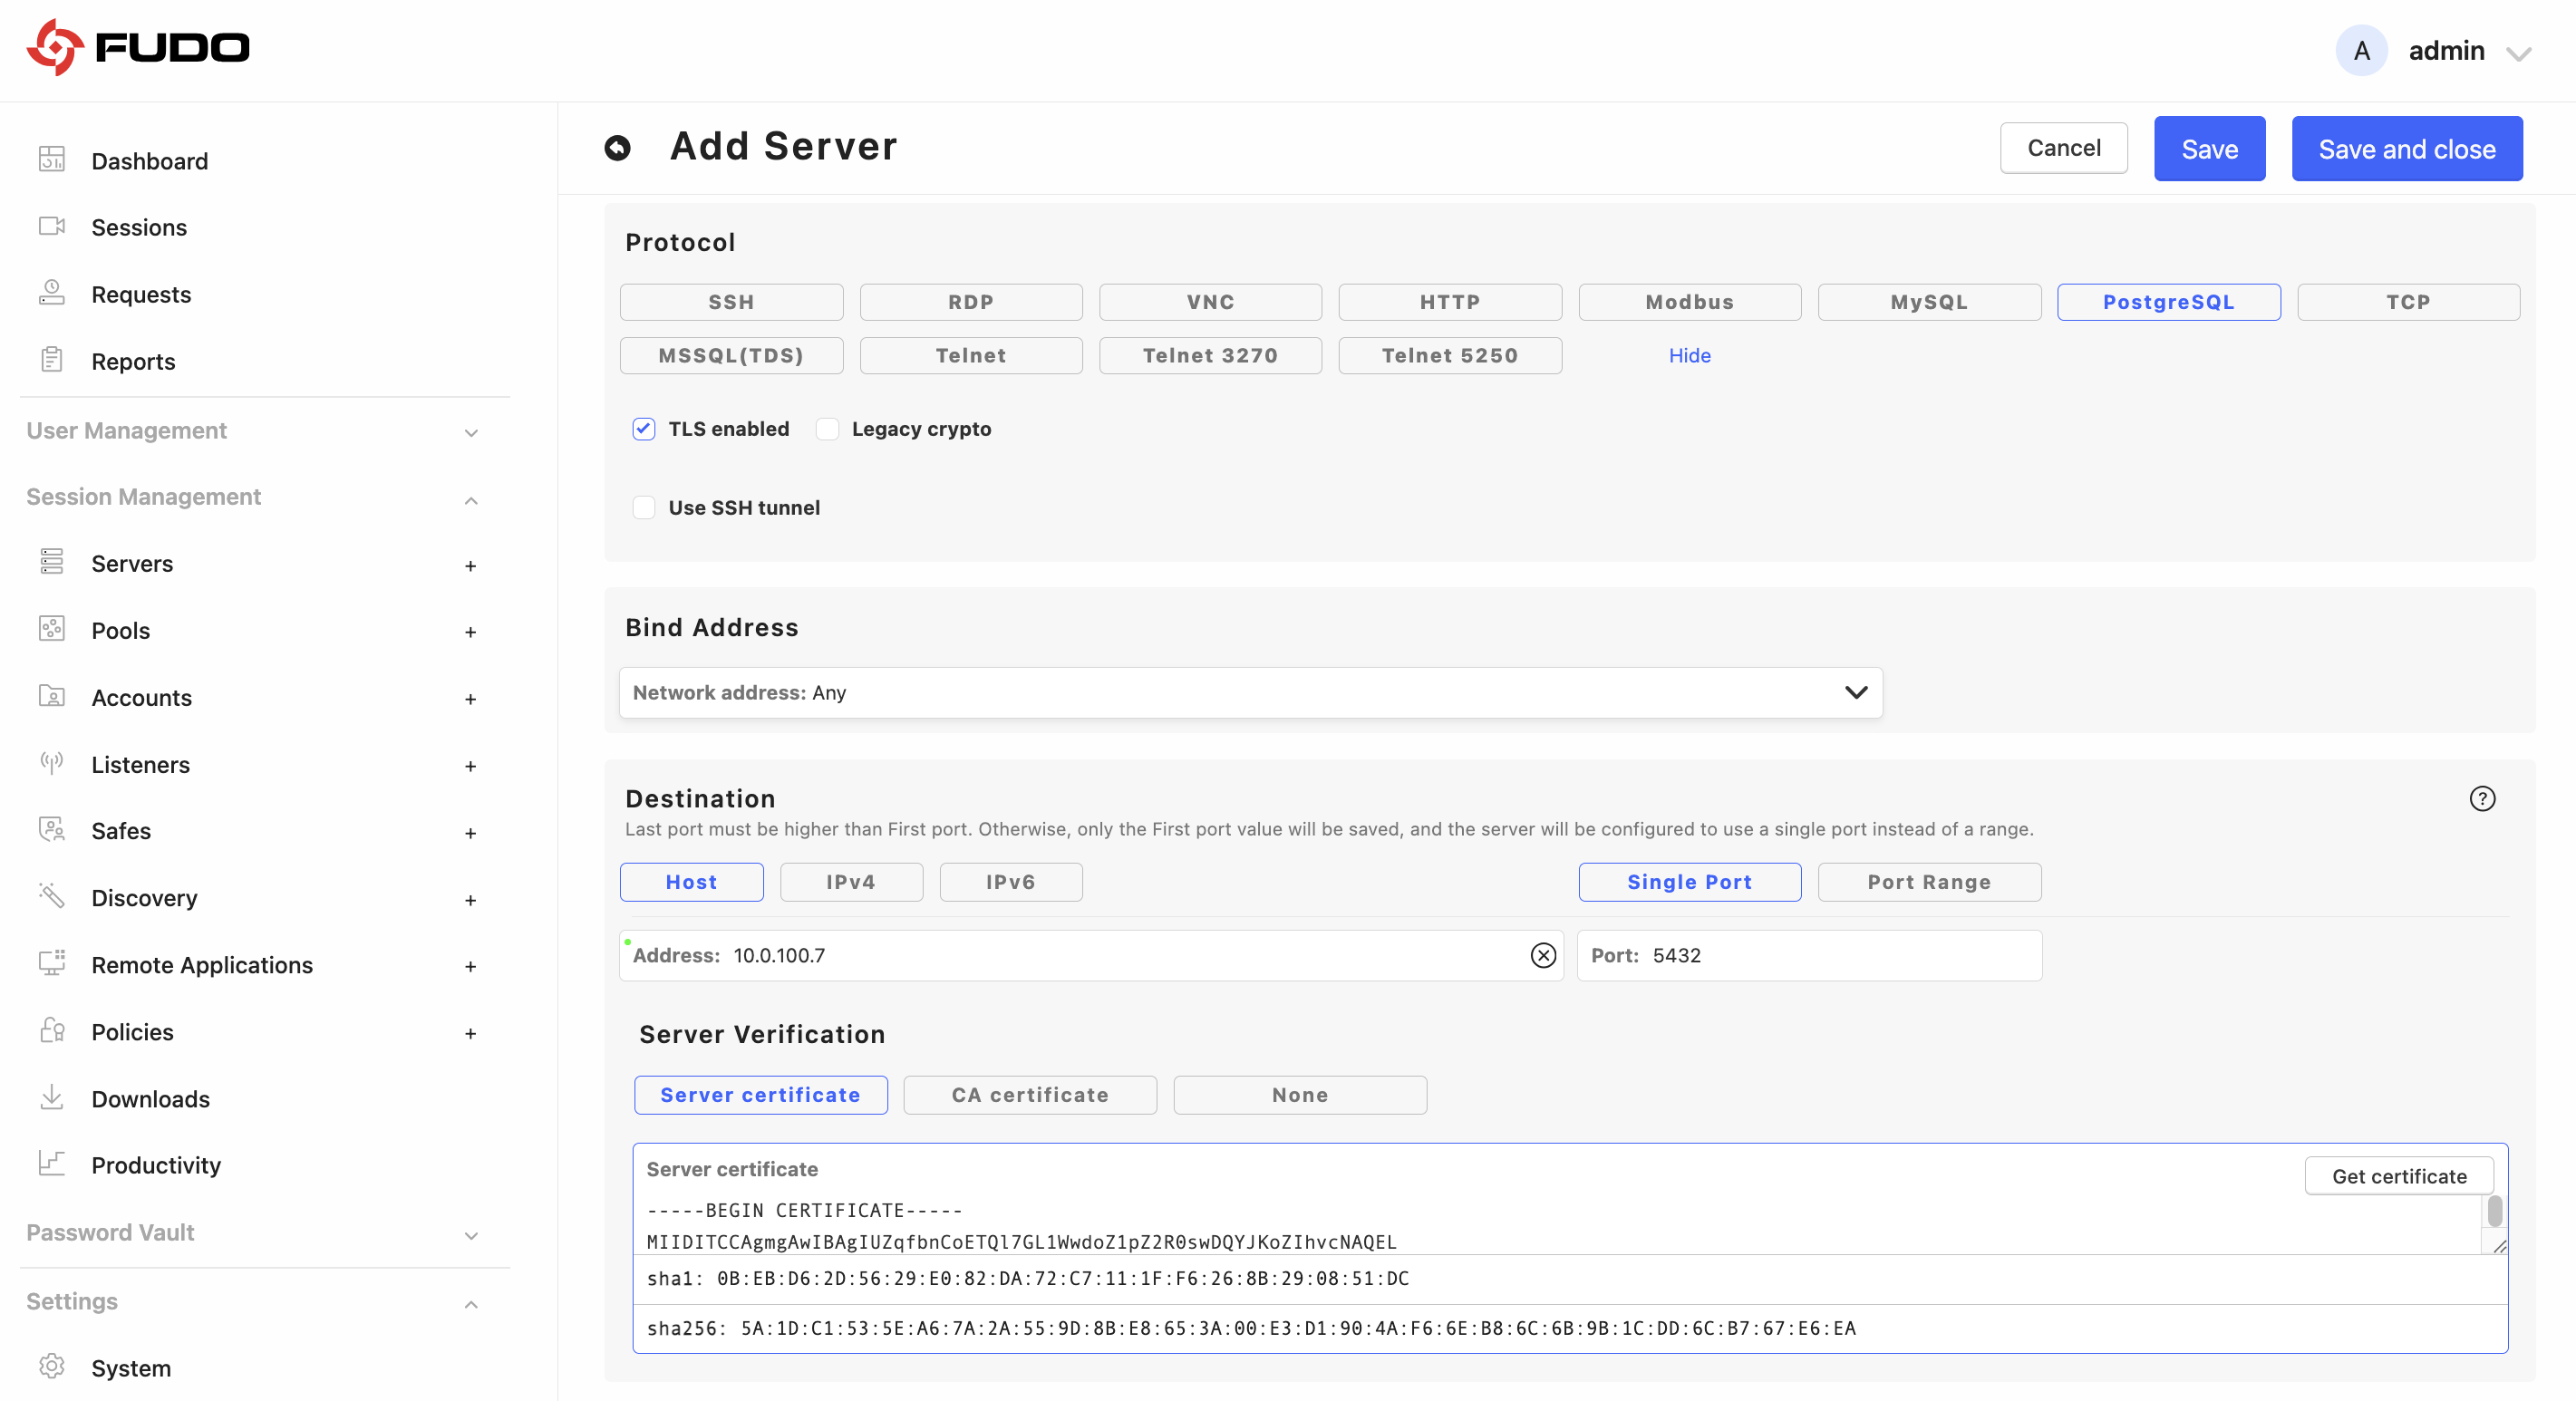Open the Dashboard icon in sidebar
The width and height of the screenshot is (2576, 1401).
click(x=52, y=159)
